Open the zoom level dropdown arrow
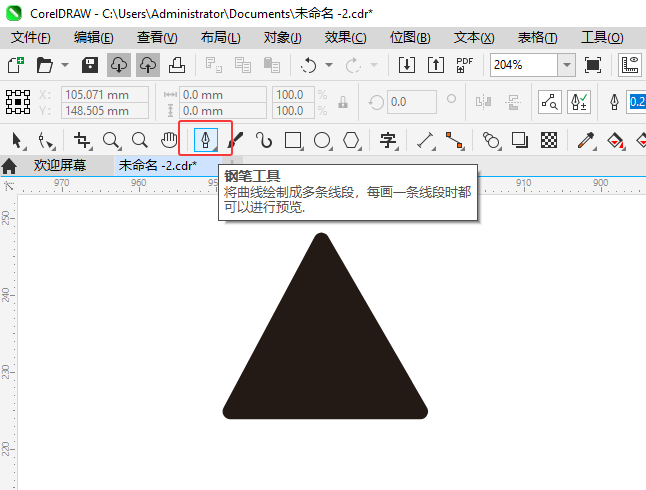Viewport: 646px width, 490px height. tap(567, 65)
